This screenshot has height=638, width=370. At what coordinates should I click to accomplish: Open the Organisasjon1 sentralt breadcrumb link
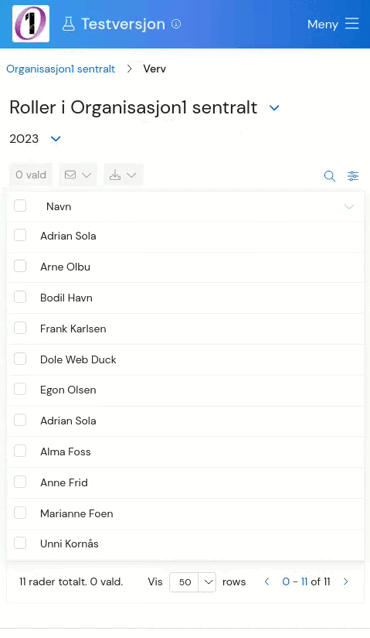tap(61, 69)
